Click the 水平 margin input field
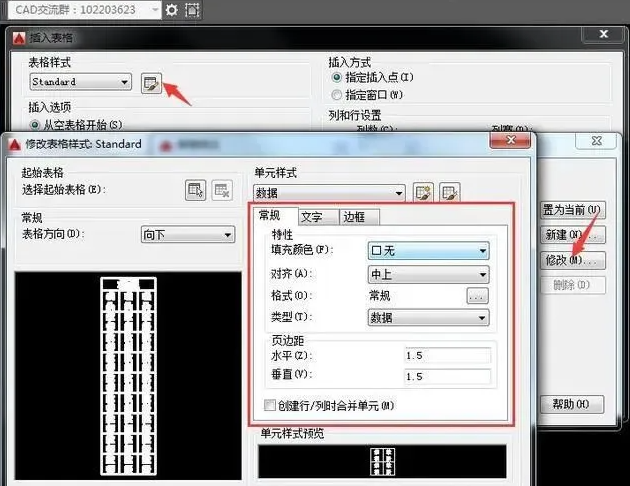 click(x=446, y=355)
